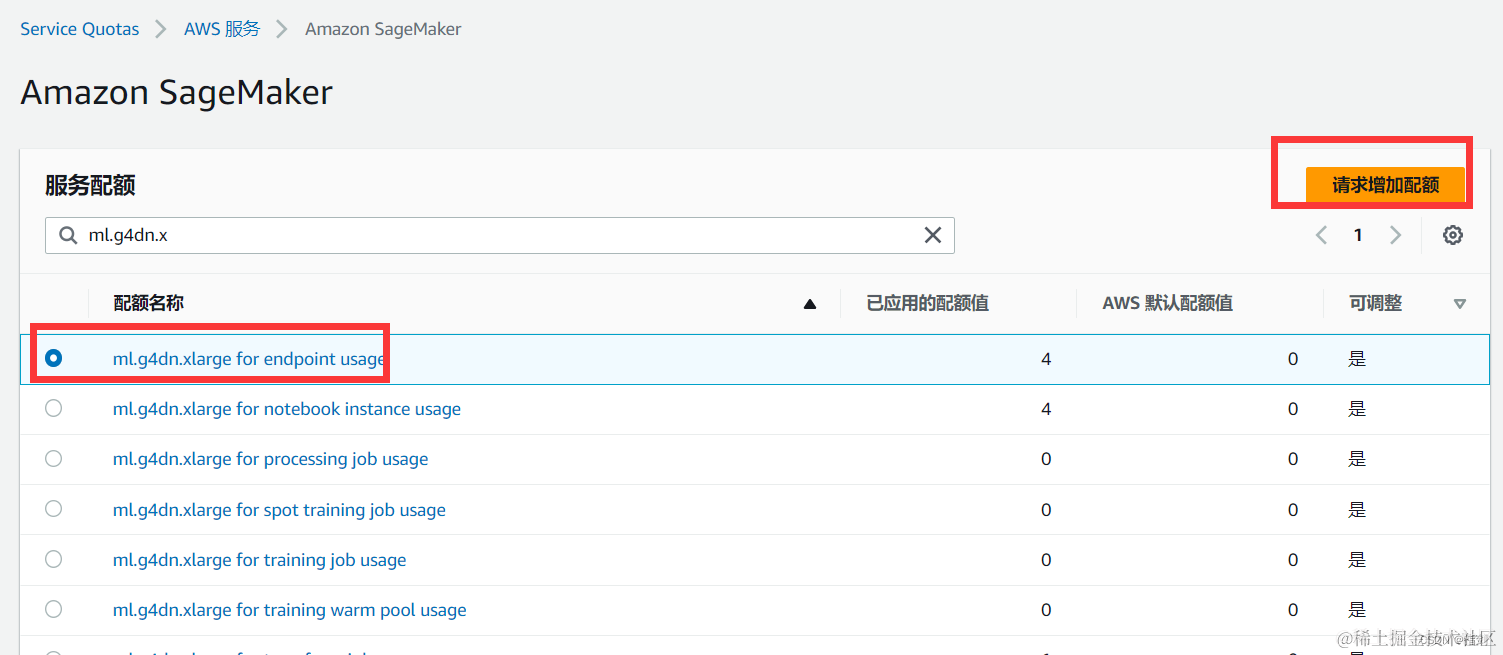1503x655 pixels.
Task: Click 是 in the endpoint usage row
Action: tap(1357, 359)
